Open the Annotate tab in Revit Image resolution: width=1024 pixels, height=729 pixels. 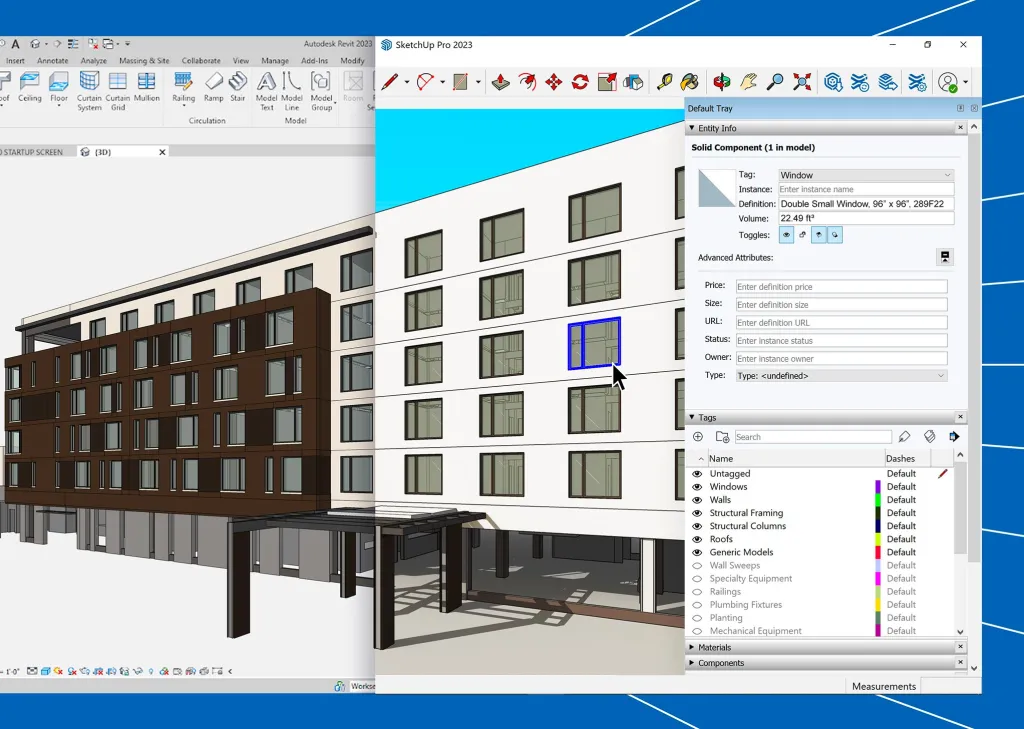pos(52,61)
